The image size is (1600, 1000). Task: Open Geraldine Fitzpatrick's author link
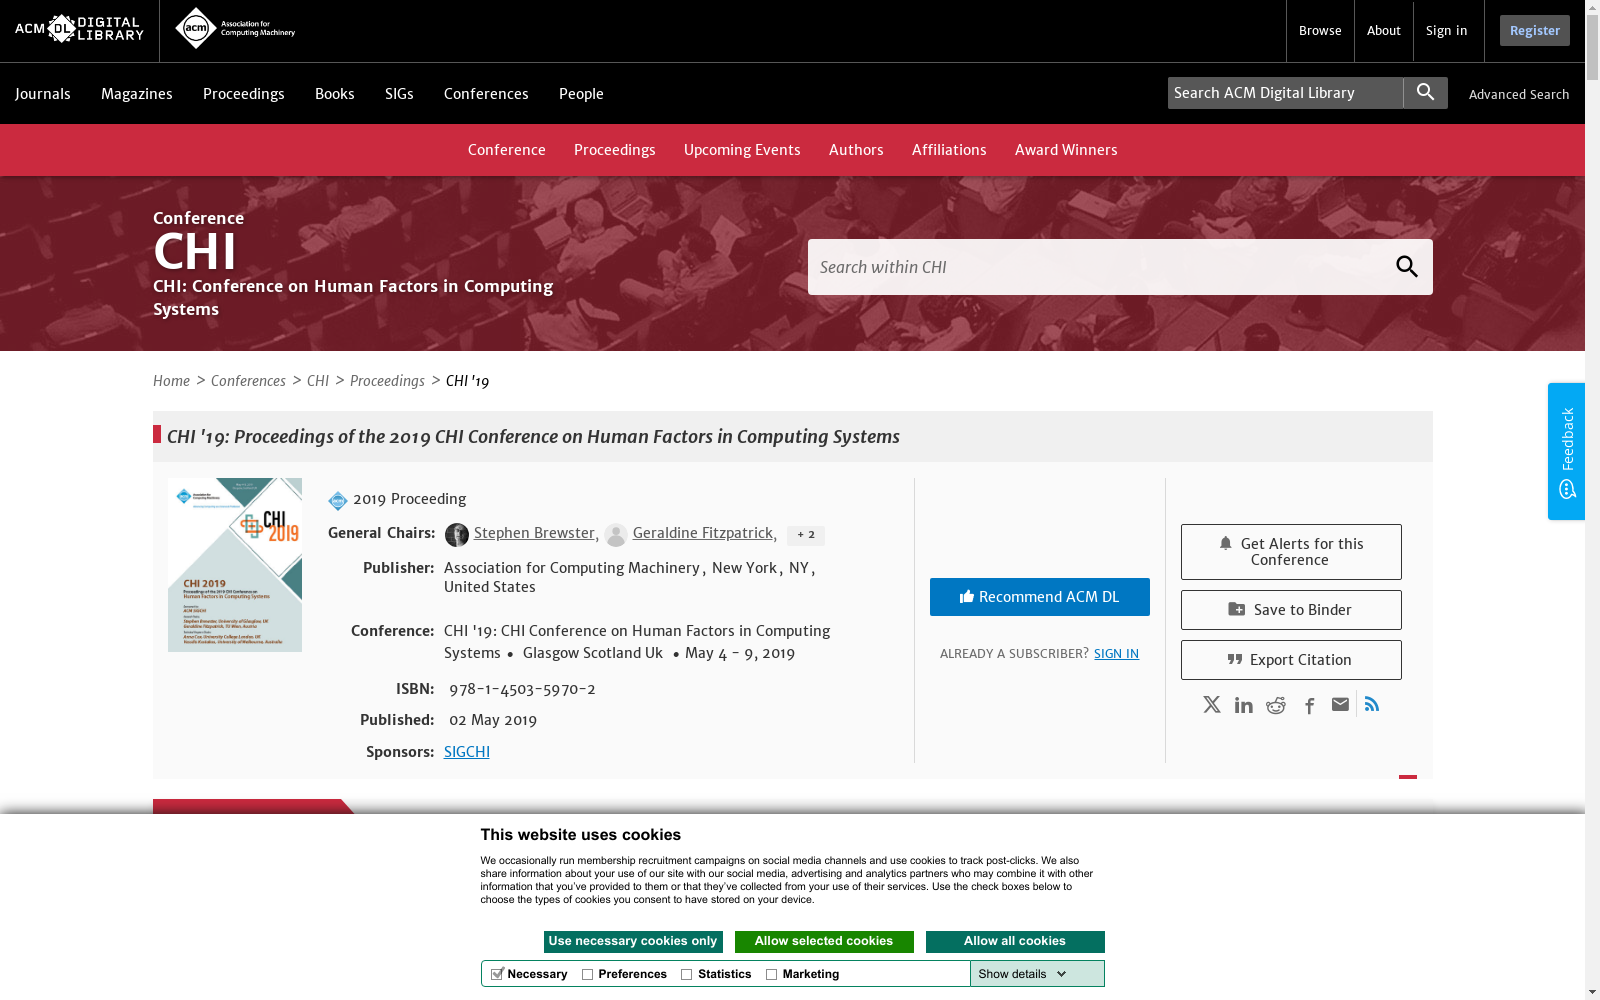(703, 533)
